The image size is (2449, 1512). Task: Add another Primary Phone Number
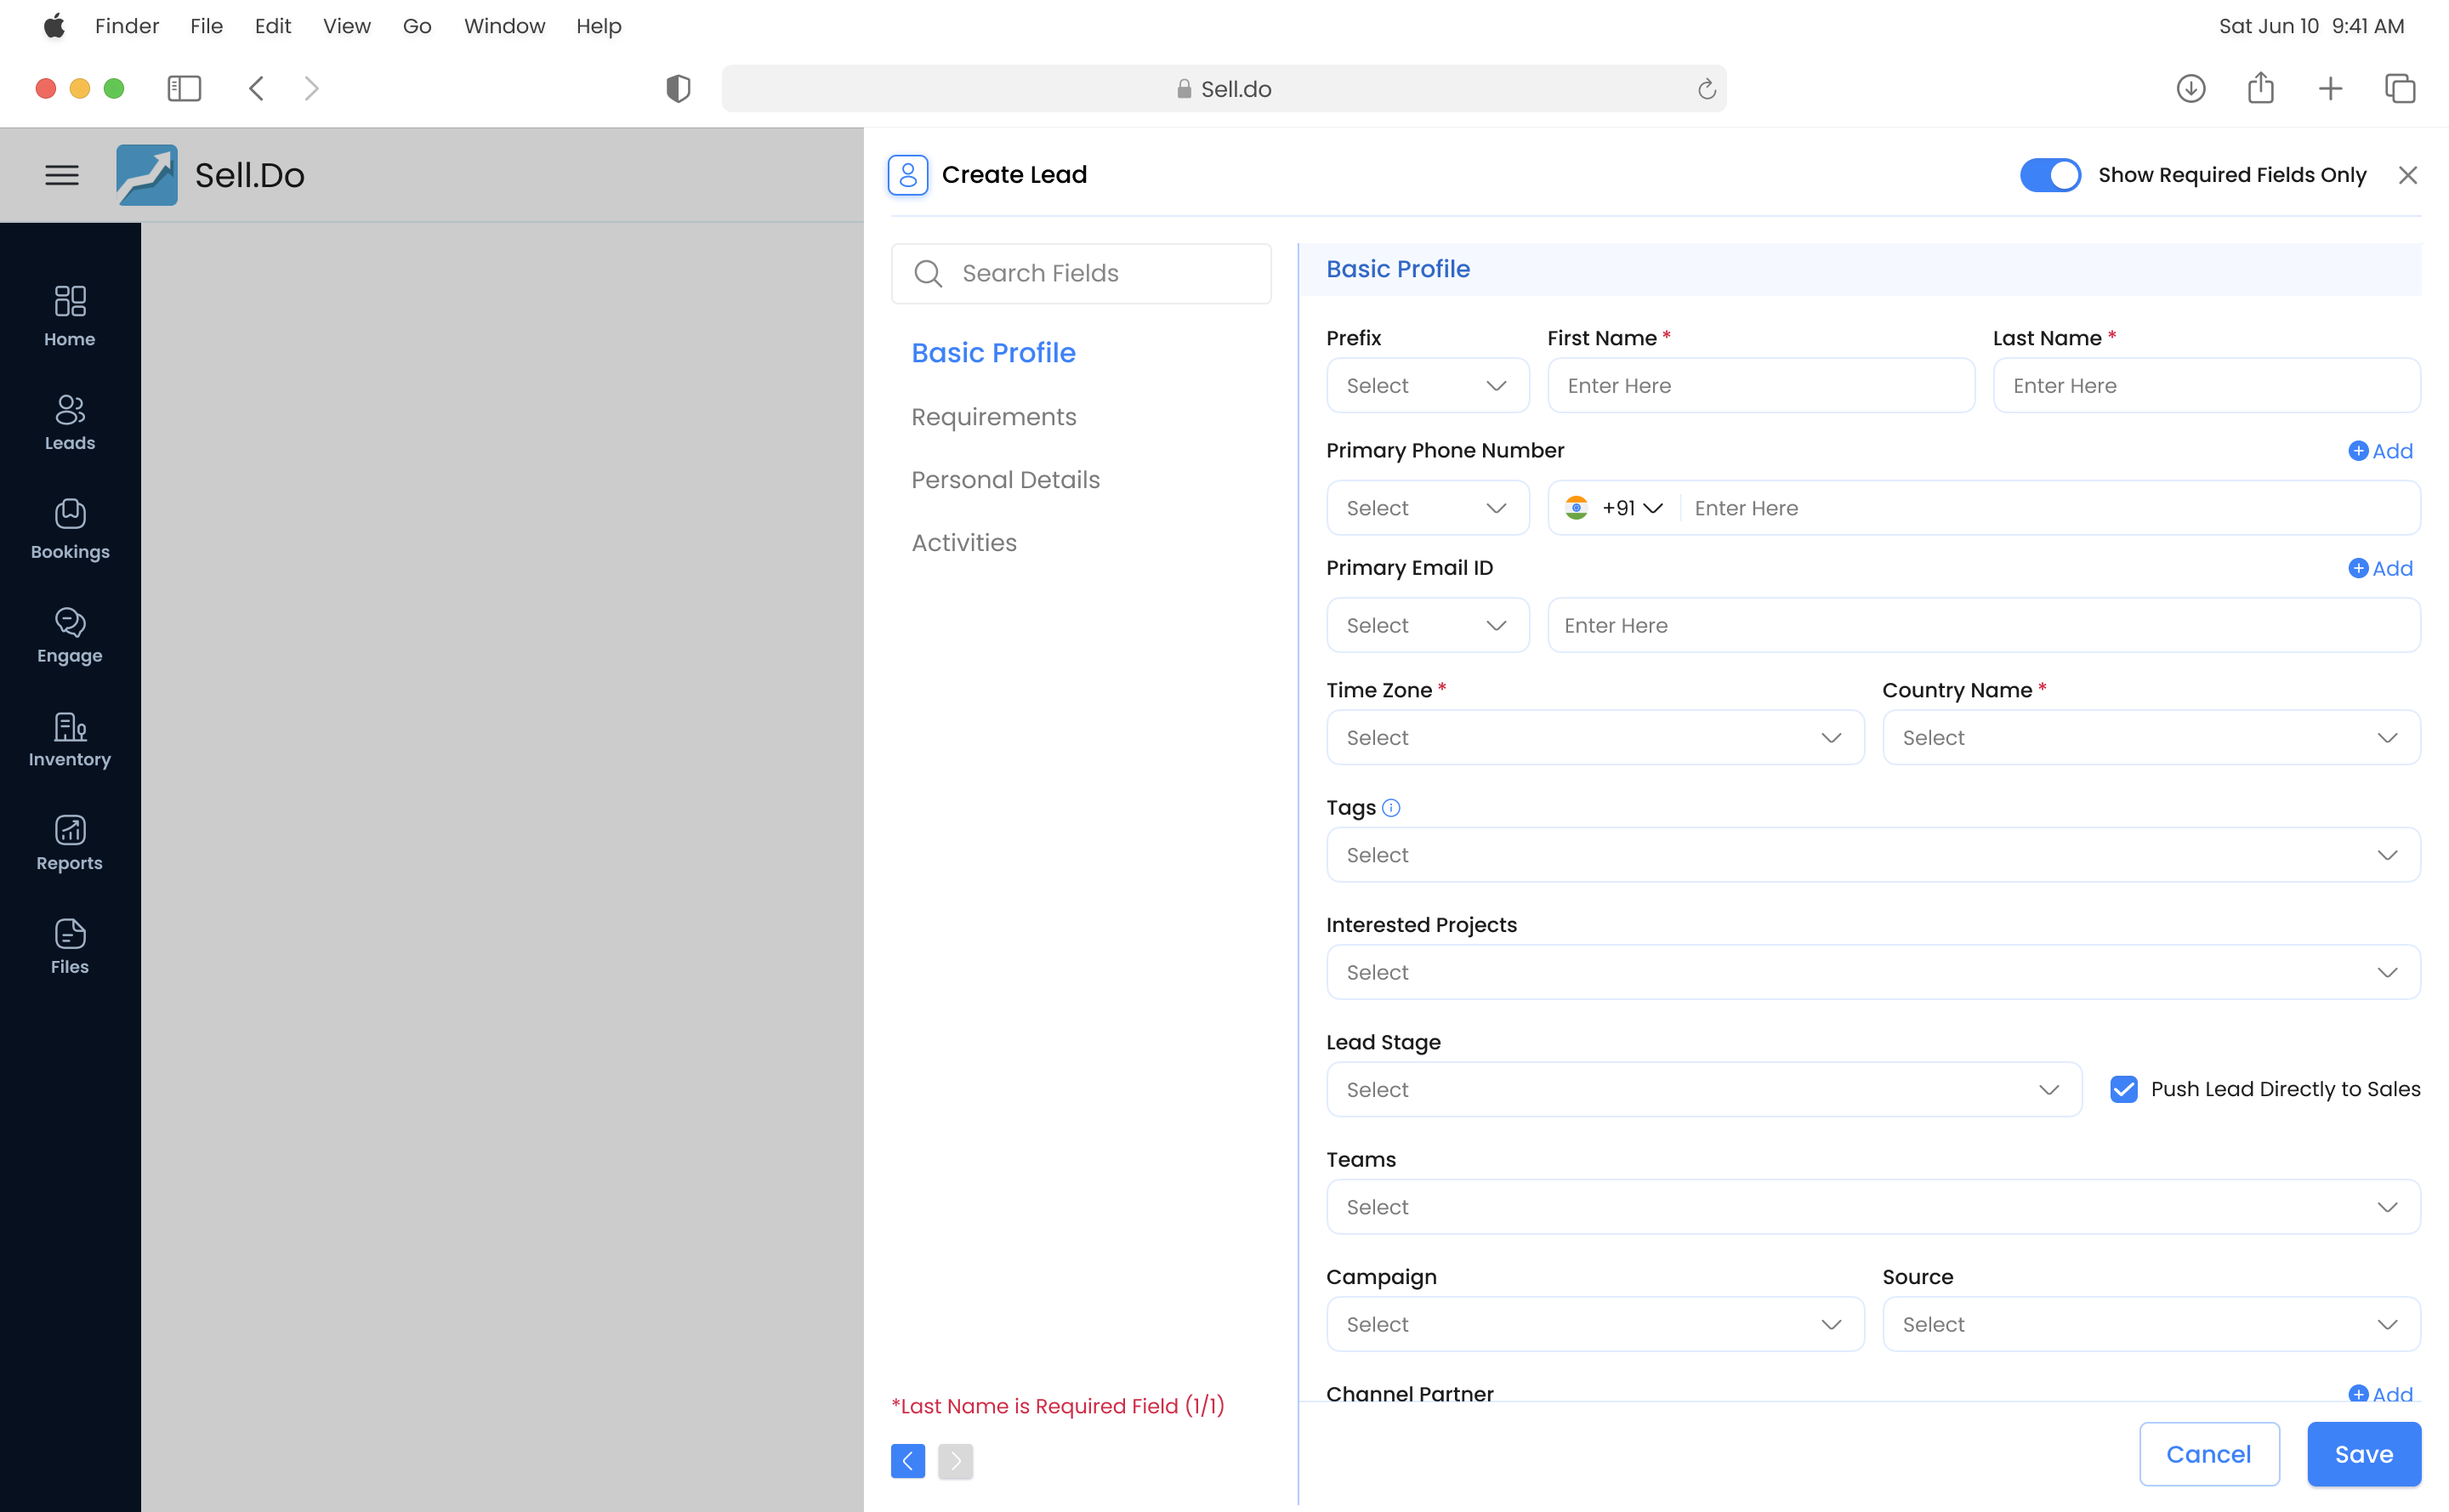[x=2379, y=451]
